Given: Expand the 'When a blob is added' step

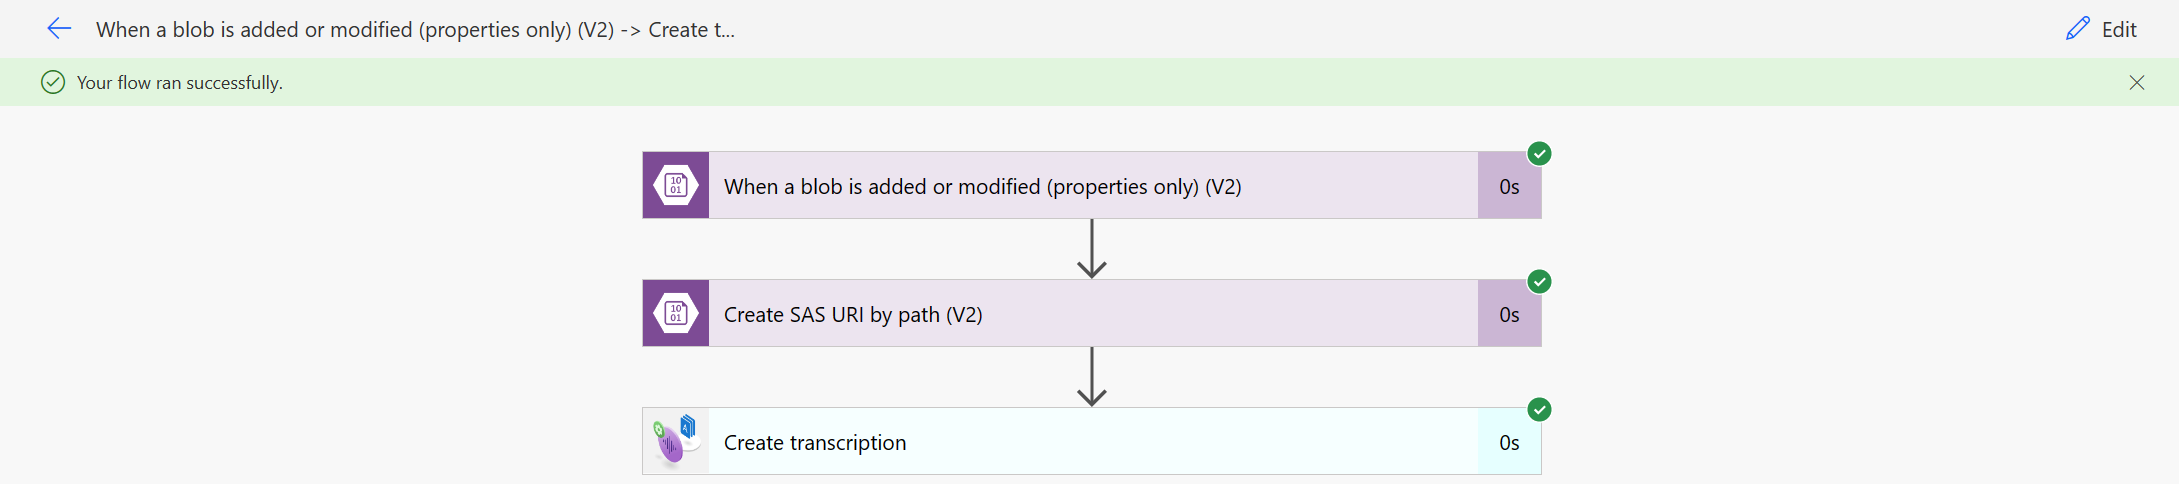Looking at the screenshot, I should coord(982,187).
